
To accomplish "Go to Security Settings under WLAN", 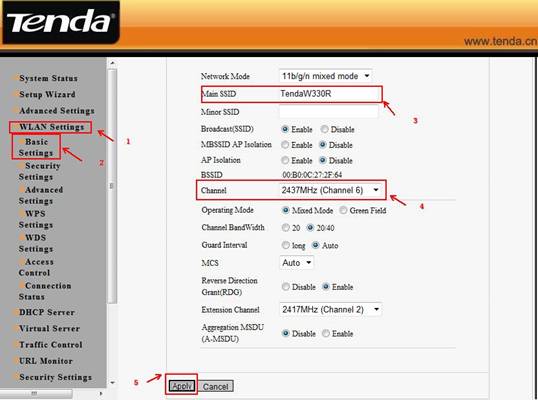I will [x=39, y=171].
